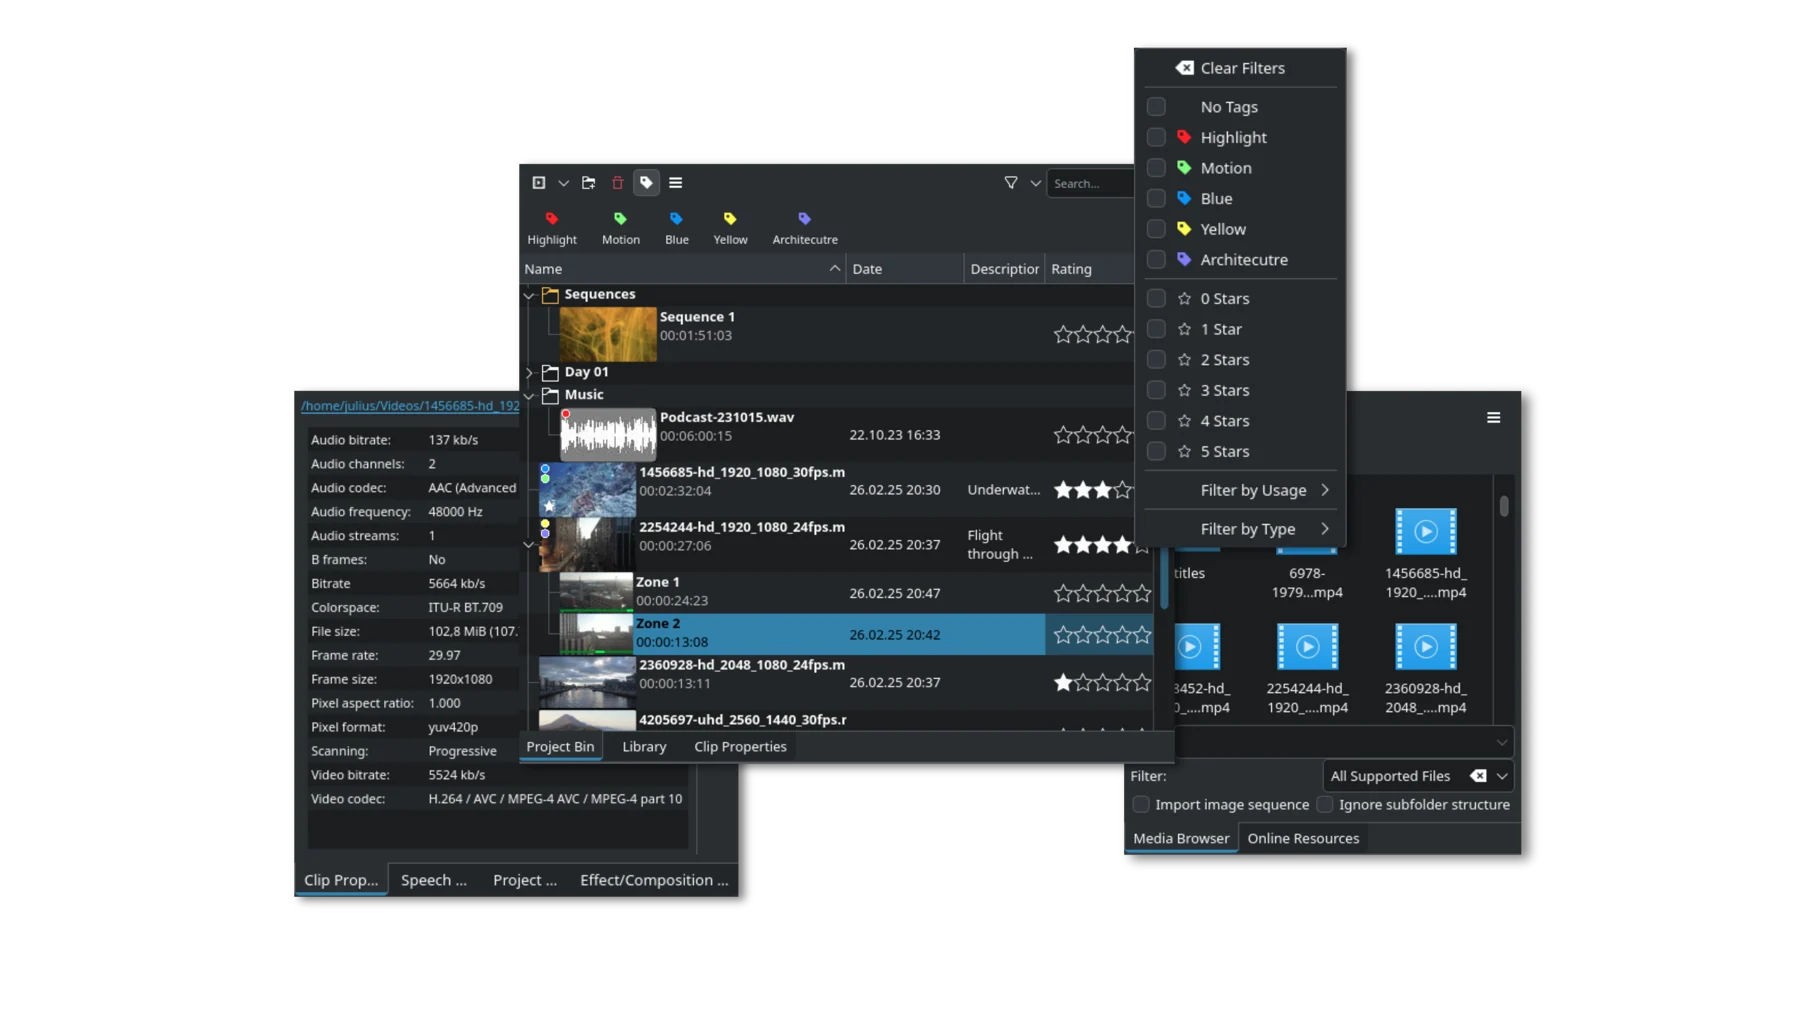Collapse the Sequences folder
The image size is (1800, 1013).
[529, 295]
